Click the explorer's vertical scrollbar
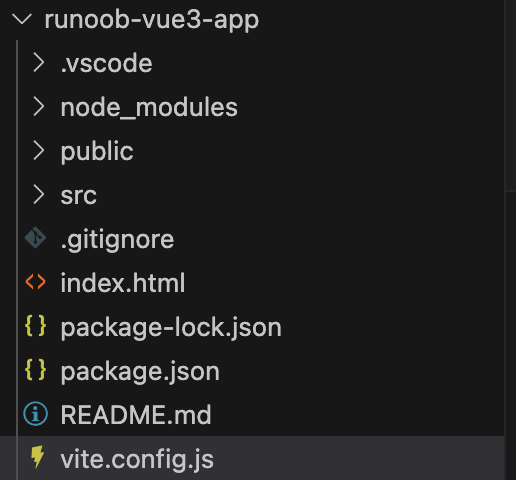This screenshot has width=516, height=480. [510, 95]
